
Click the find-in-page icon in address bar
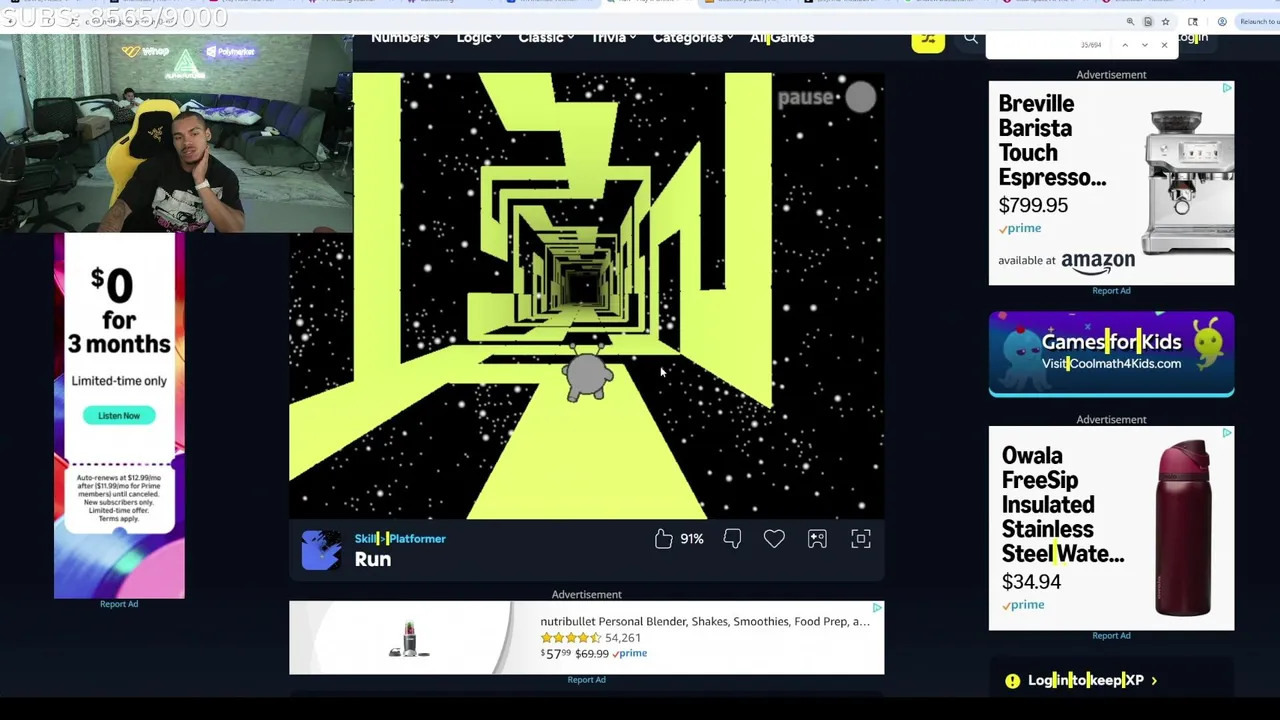(1148, 21)
